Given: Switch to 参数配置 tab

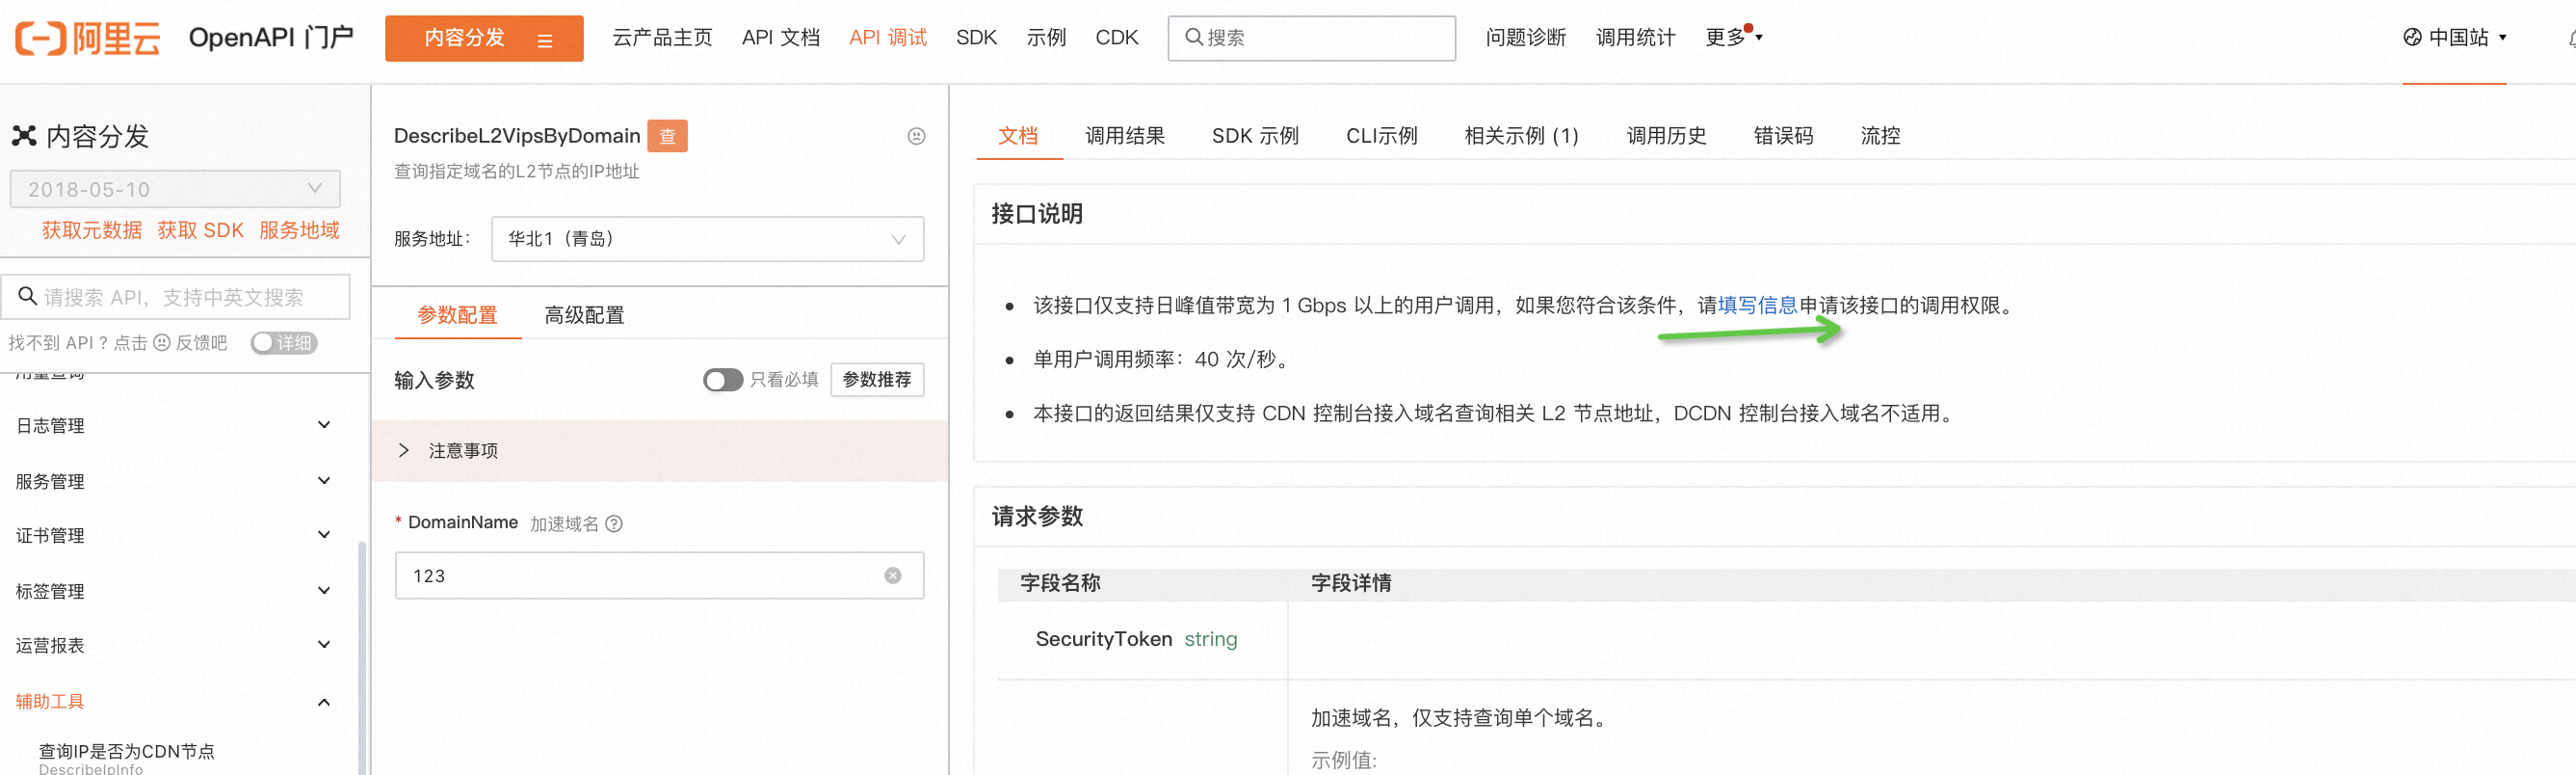Looking at the screenshot, I should [457, 315].
